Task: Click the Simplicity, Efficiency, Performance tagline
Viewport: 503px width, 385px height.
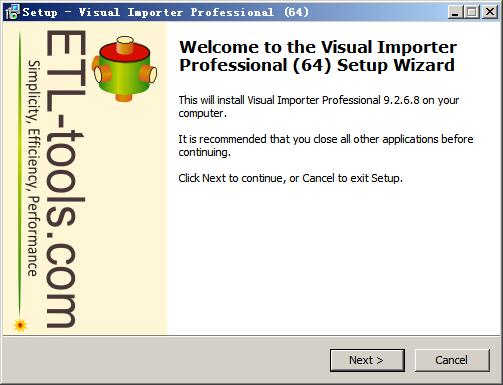Action: click(34, 168)
